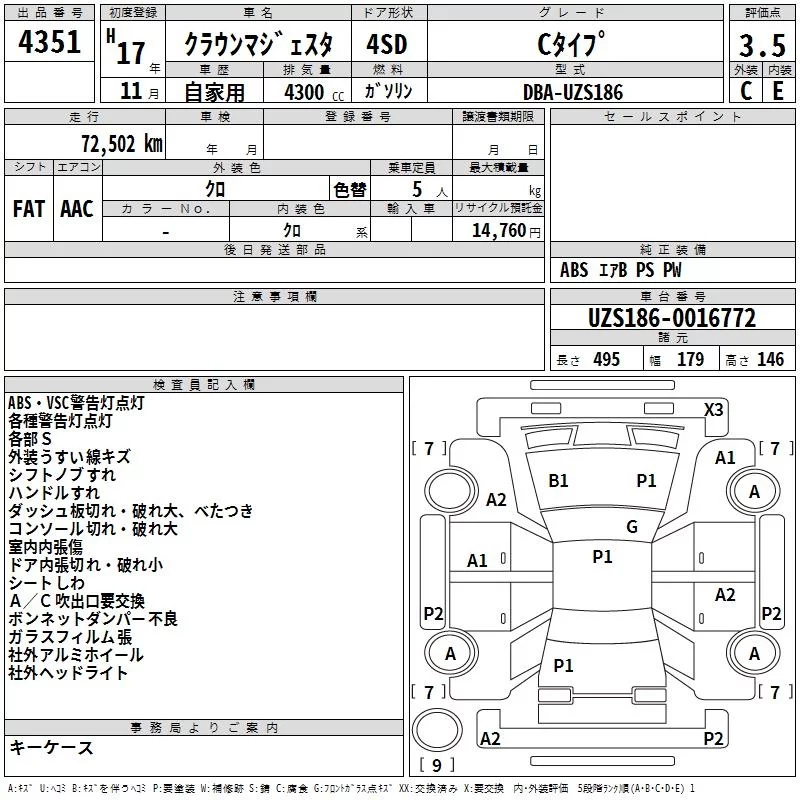800x800 pixels.
Task: Click the 色替 color change label
Action: pyautogui.click(x=349, y=190)
